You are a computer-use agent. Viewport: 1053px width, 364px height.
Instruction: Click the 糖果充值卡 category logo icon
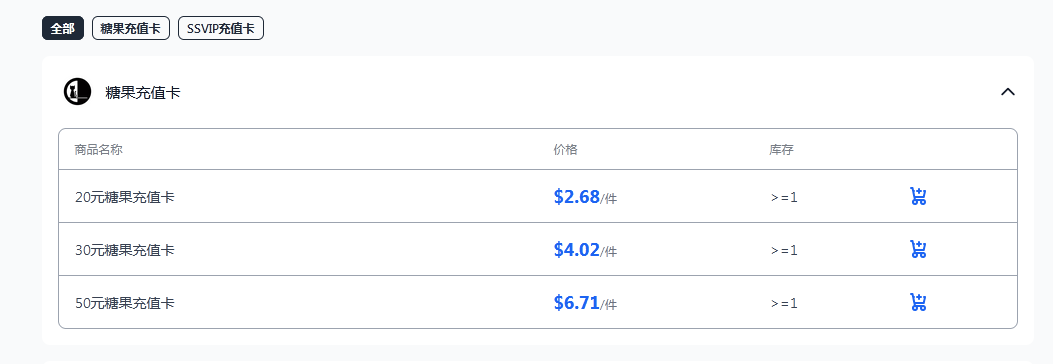77,92
